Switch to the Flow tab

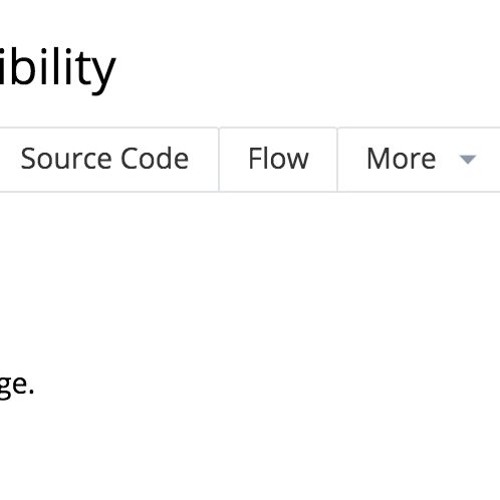[278, 159]
